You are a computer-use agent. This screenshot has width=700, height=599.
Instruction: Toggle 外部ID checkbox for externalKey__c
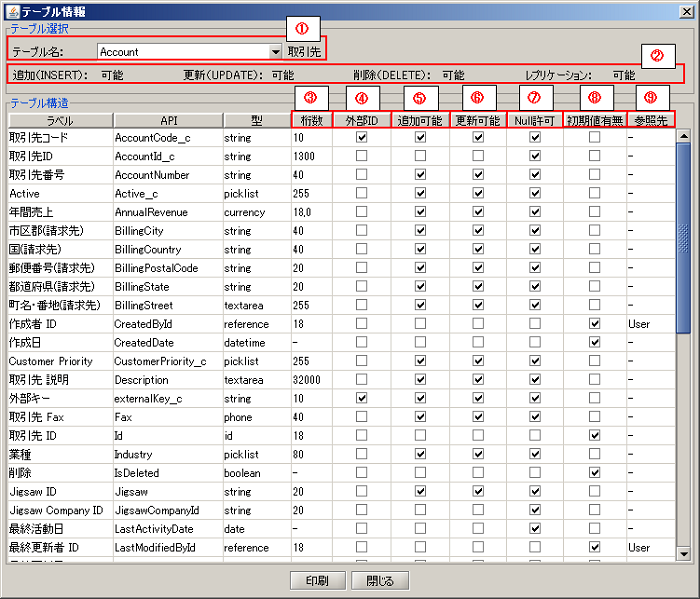click(x=362, y=398)
